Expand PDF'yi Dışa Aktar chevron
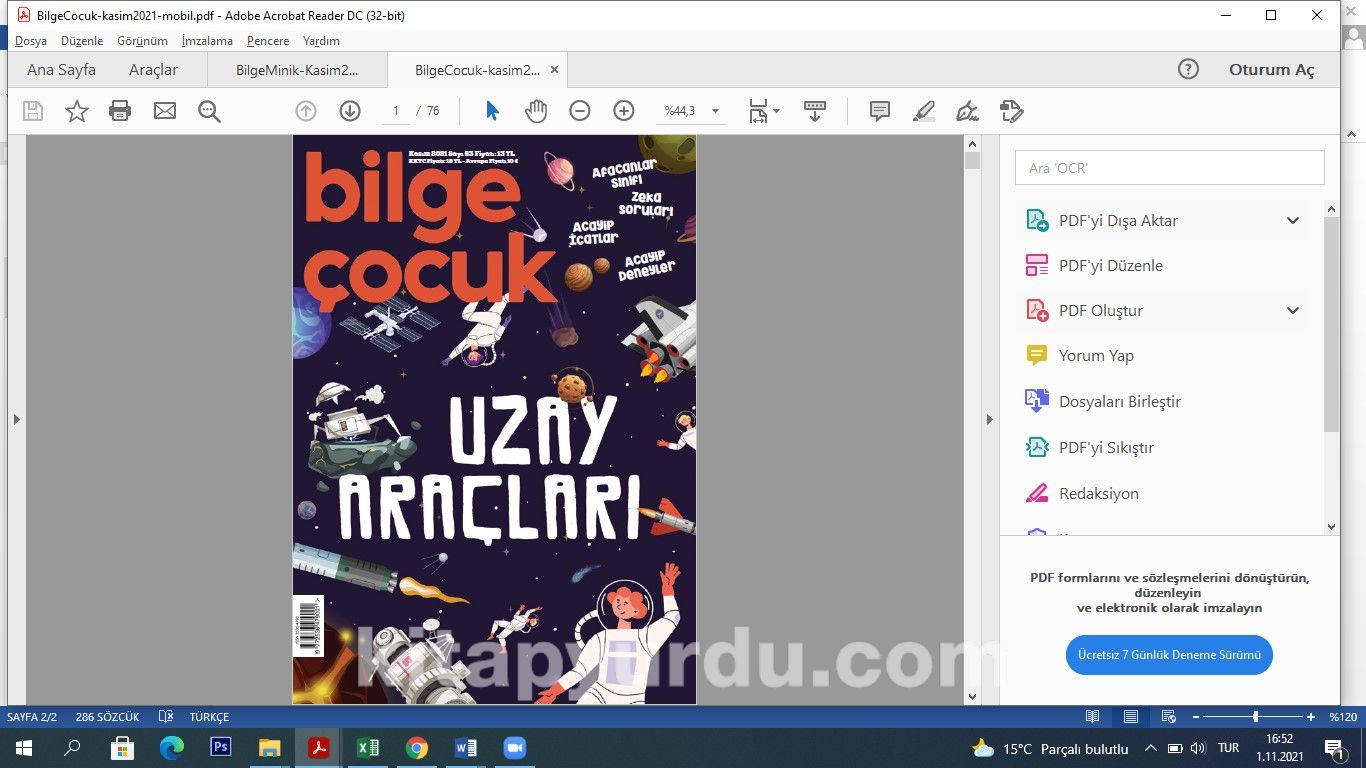Screen dimensions: 1366x768 [1293, 220]
